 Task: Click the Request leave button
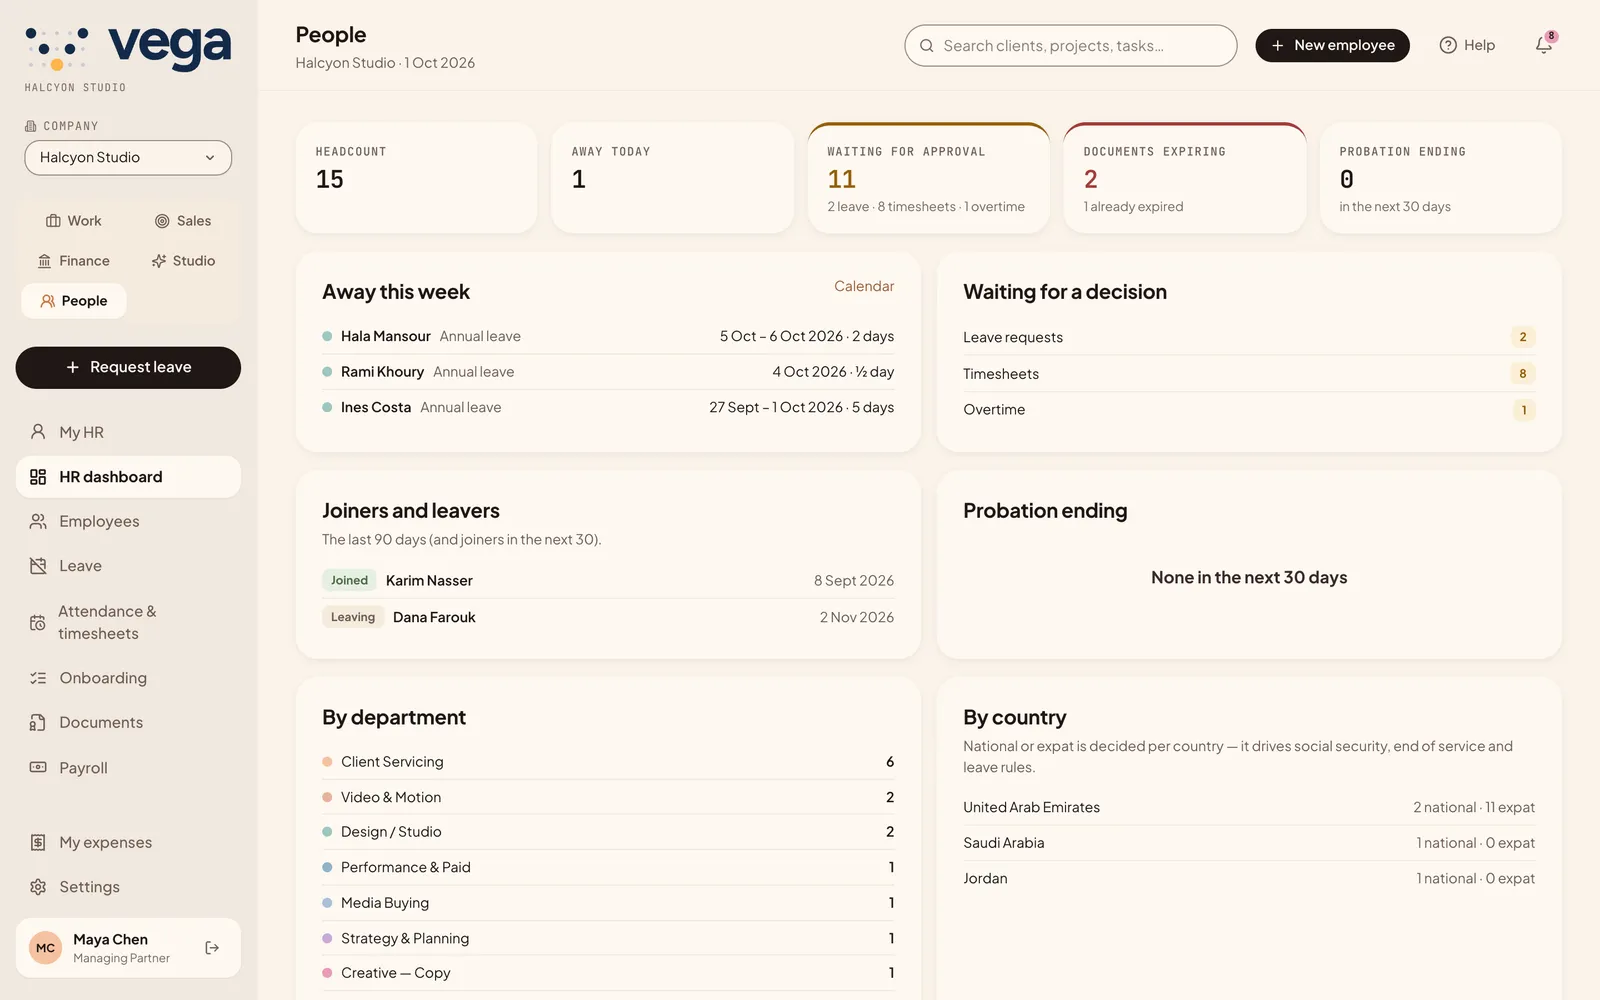point(128,368)
